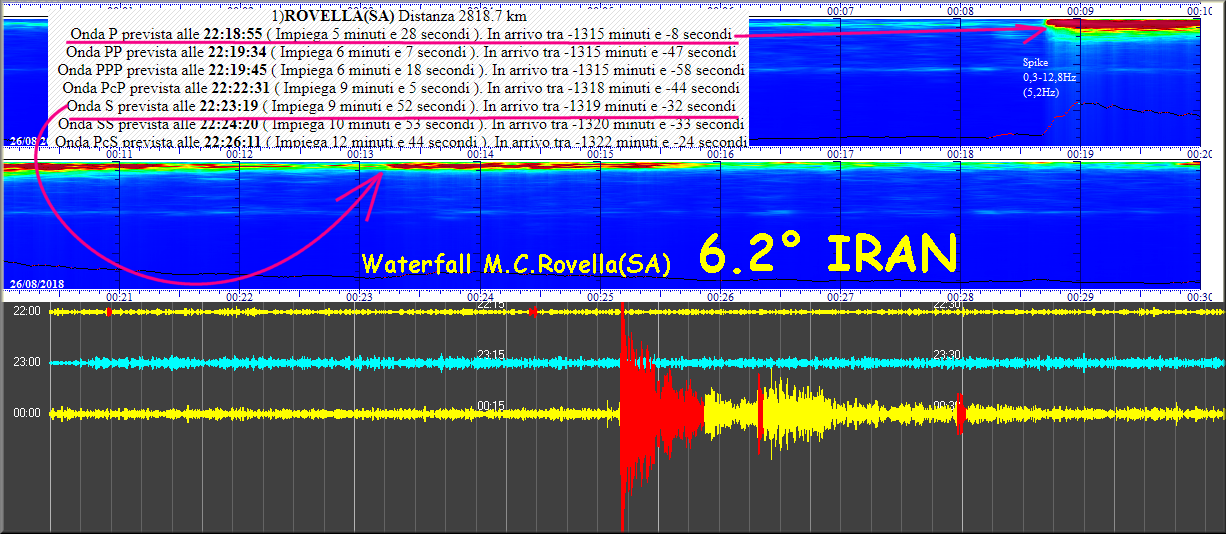Image resolution: width=1226 pixels, height=534 pixels.
Task: Select the 'Onda SS prevista alle 22:24:20' row
Action: (x=401, y=124)
